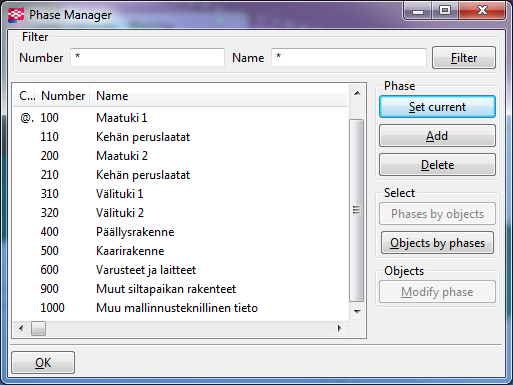This screenshot has width=513, height=385.
Task: Click the Modify phase button
Action: coord(437,292)
